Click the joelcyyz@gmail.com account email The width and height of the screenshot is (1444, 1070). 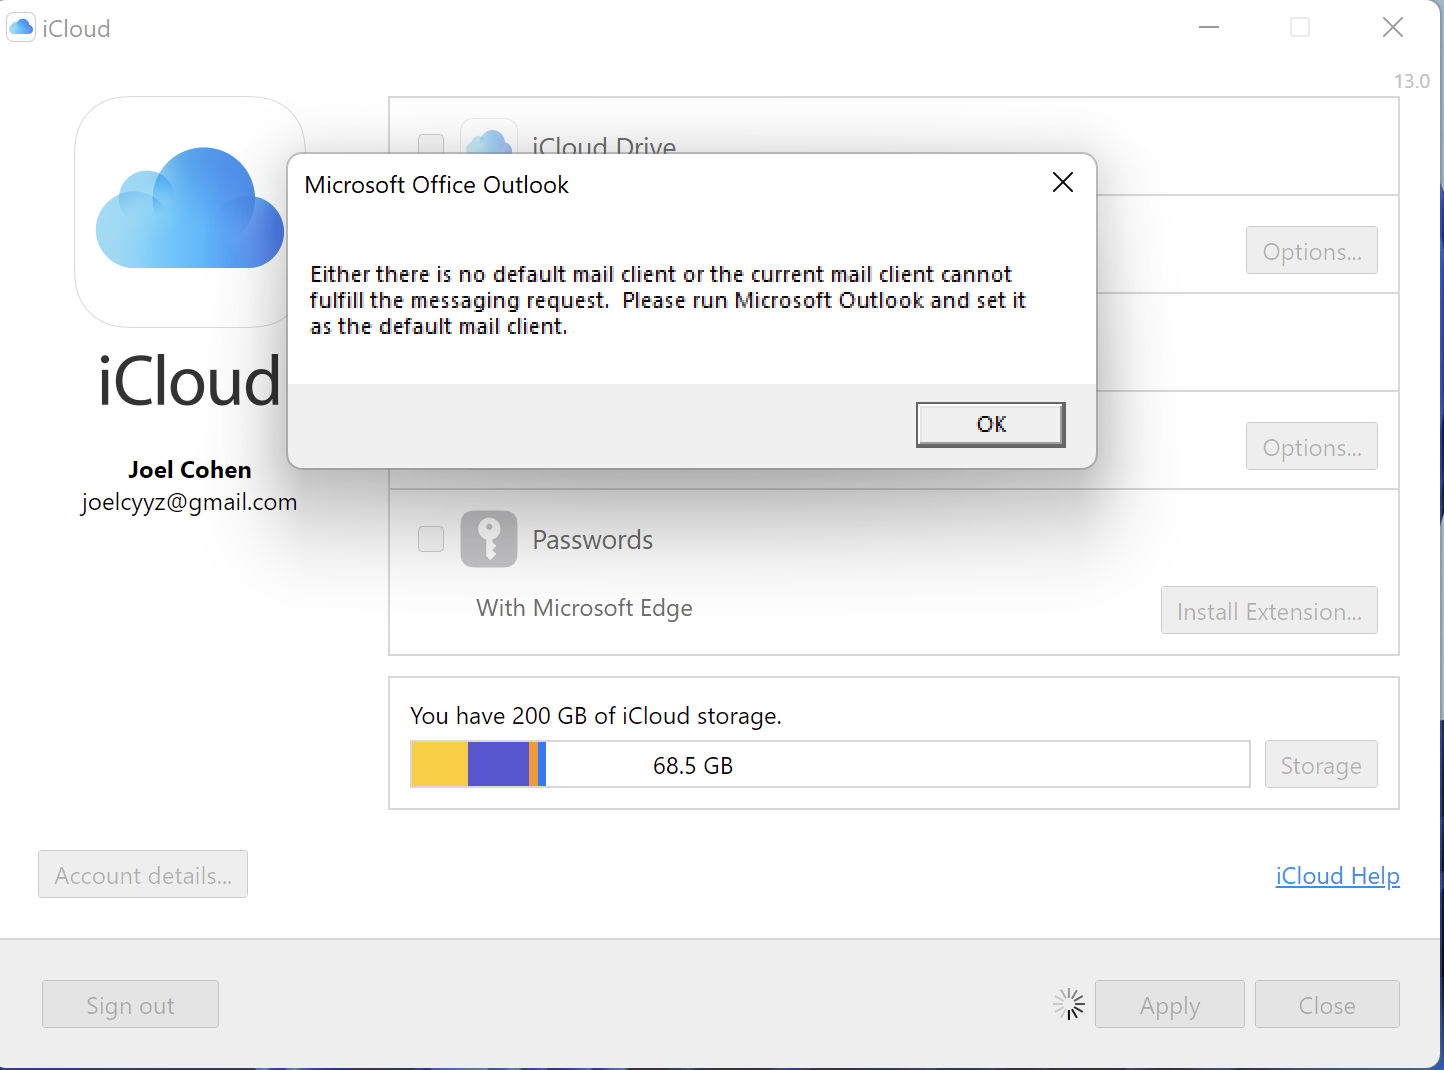click(x=189, y=502)
